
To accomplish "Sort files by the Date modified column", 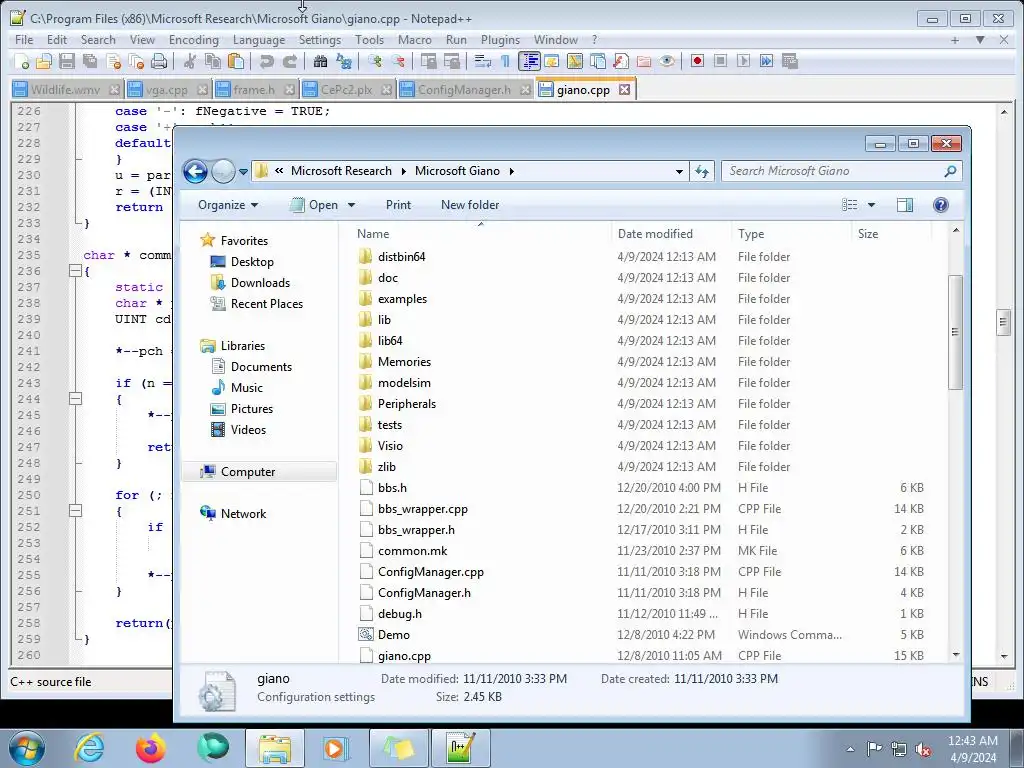I will [671, 234].
